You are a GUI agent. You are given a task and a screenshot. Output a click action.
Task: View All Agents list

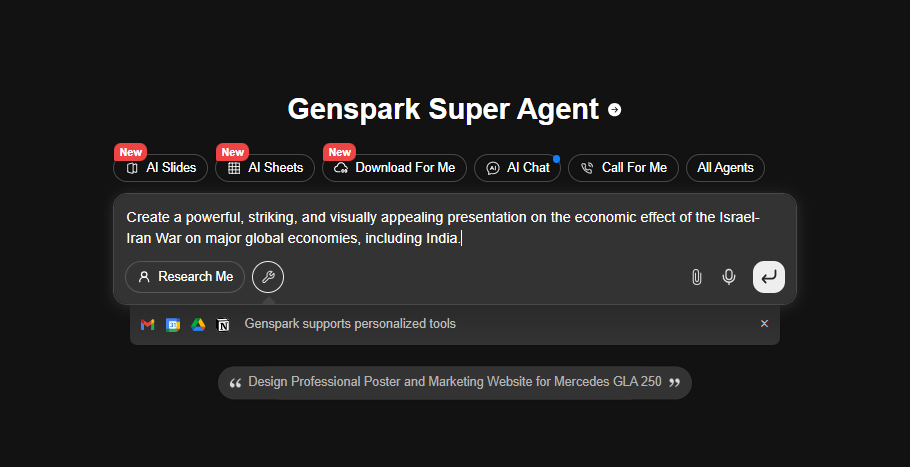[725, 168]
